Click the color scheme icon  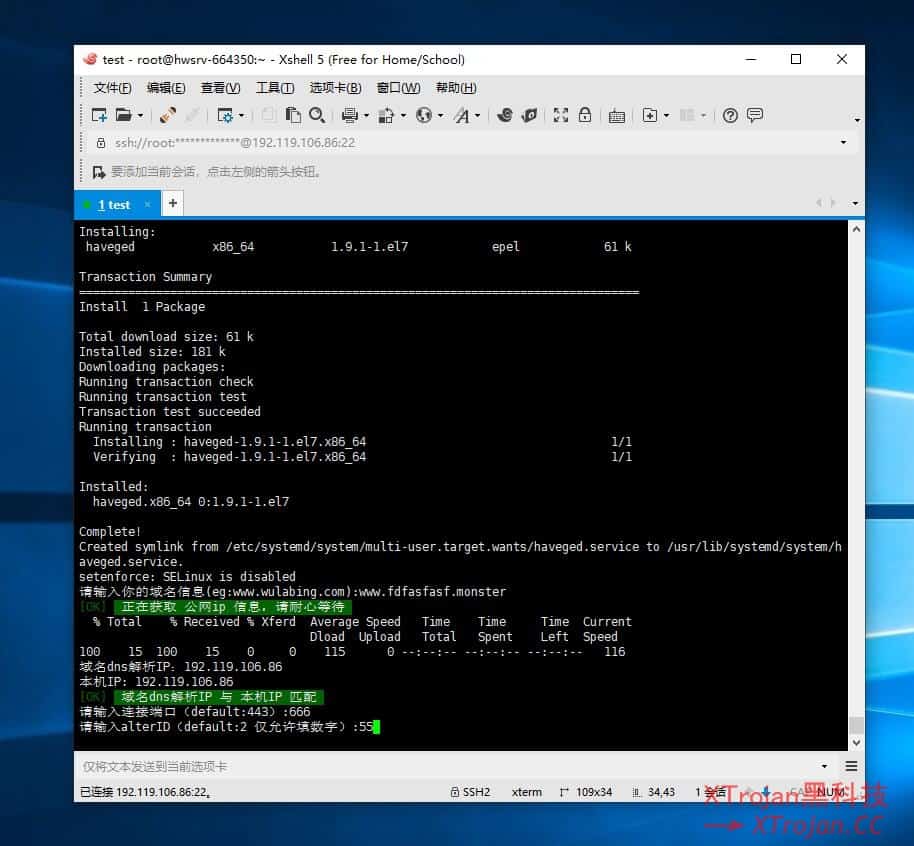coord(386,115)
